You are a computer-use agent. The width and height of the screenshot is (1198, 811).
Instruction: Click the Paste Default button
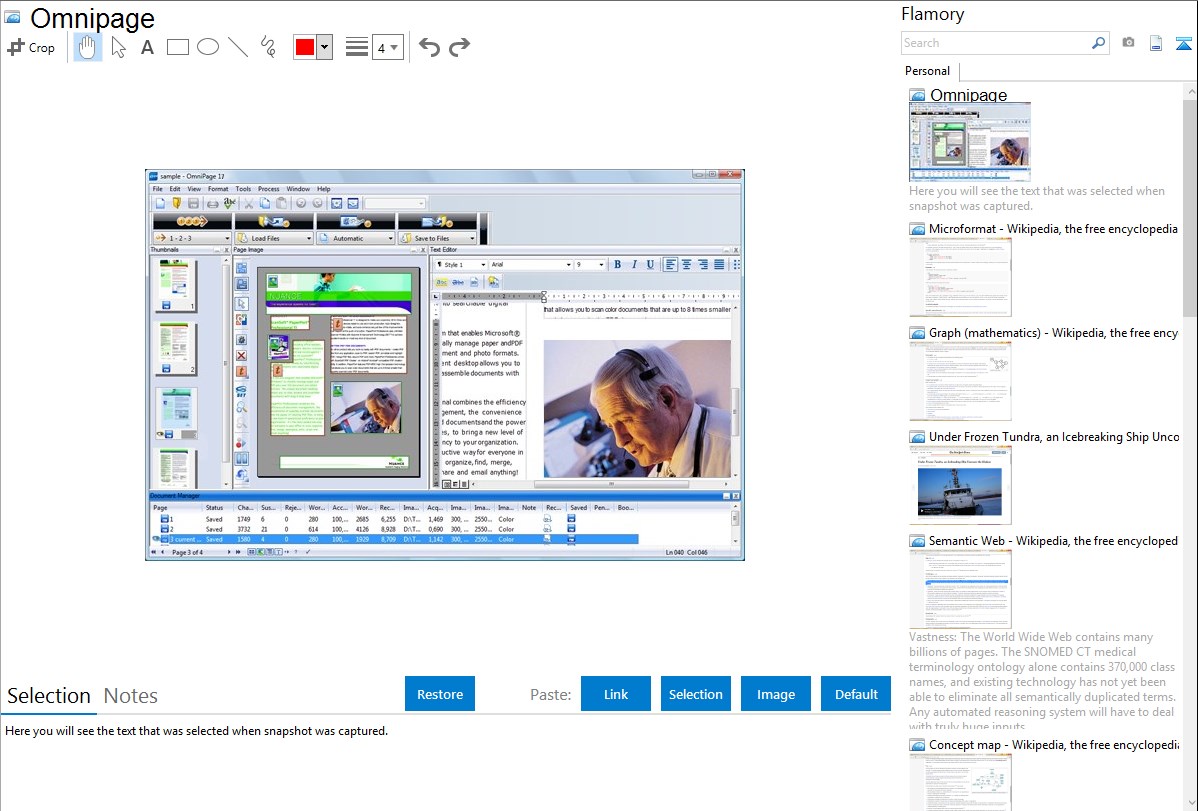856,694
